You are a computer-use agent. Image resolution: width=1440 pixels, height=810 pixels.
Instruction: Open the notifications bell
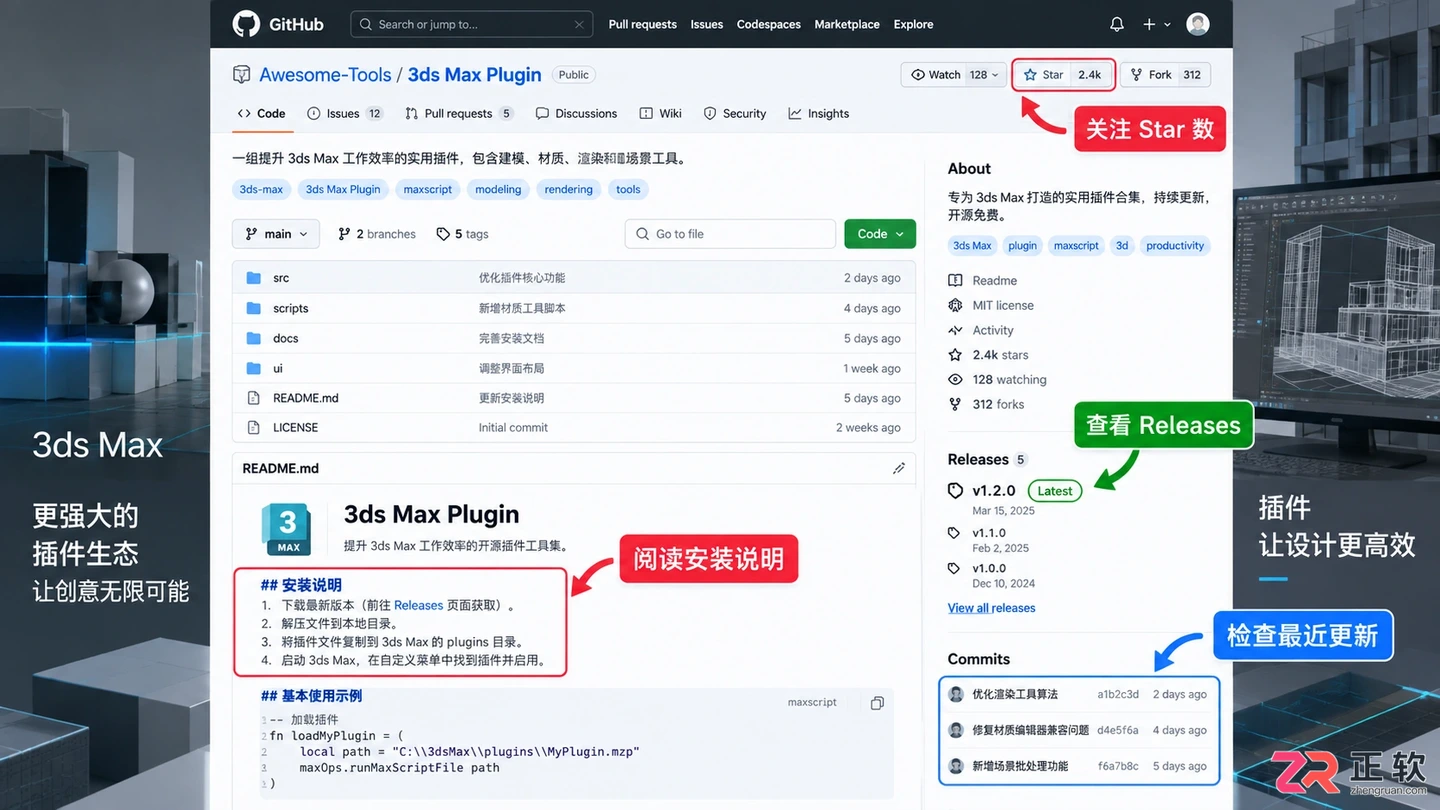click(1117, 24)
